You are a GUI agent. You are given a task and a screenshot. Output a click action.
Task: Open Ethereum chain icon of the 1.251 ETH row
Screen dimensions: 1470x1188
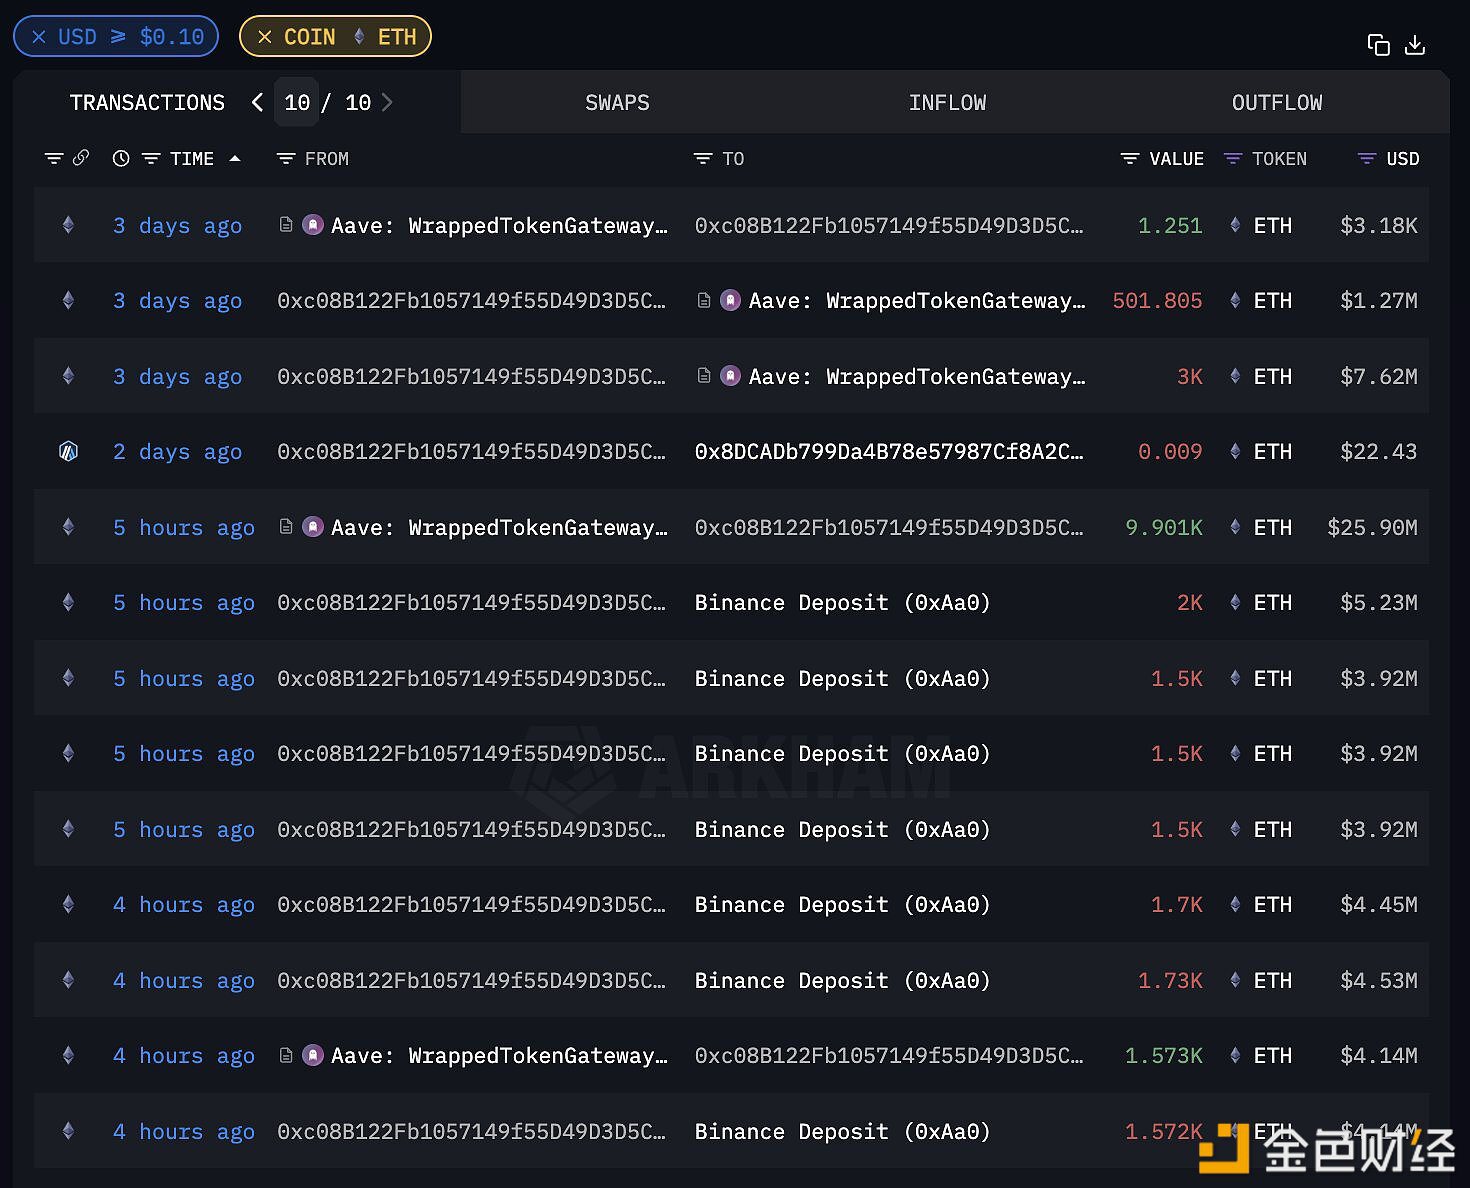point(68,225)
